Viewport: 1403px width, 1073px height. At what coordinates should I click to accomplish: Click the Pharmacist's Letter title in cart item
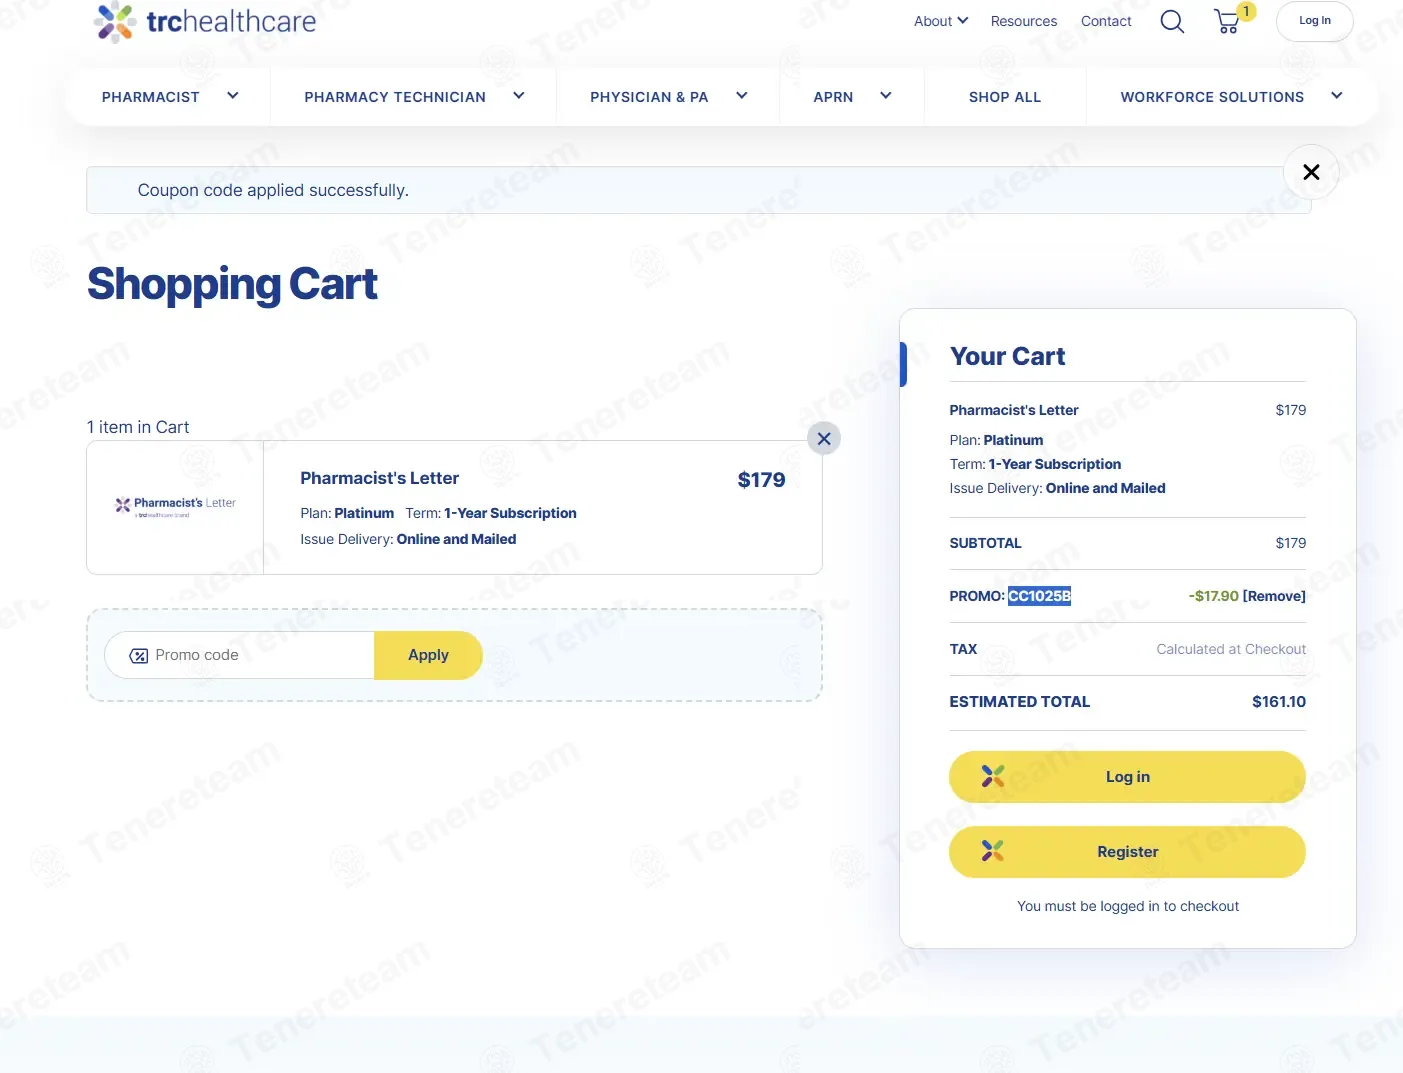[379, 478]
